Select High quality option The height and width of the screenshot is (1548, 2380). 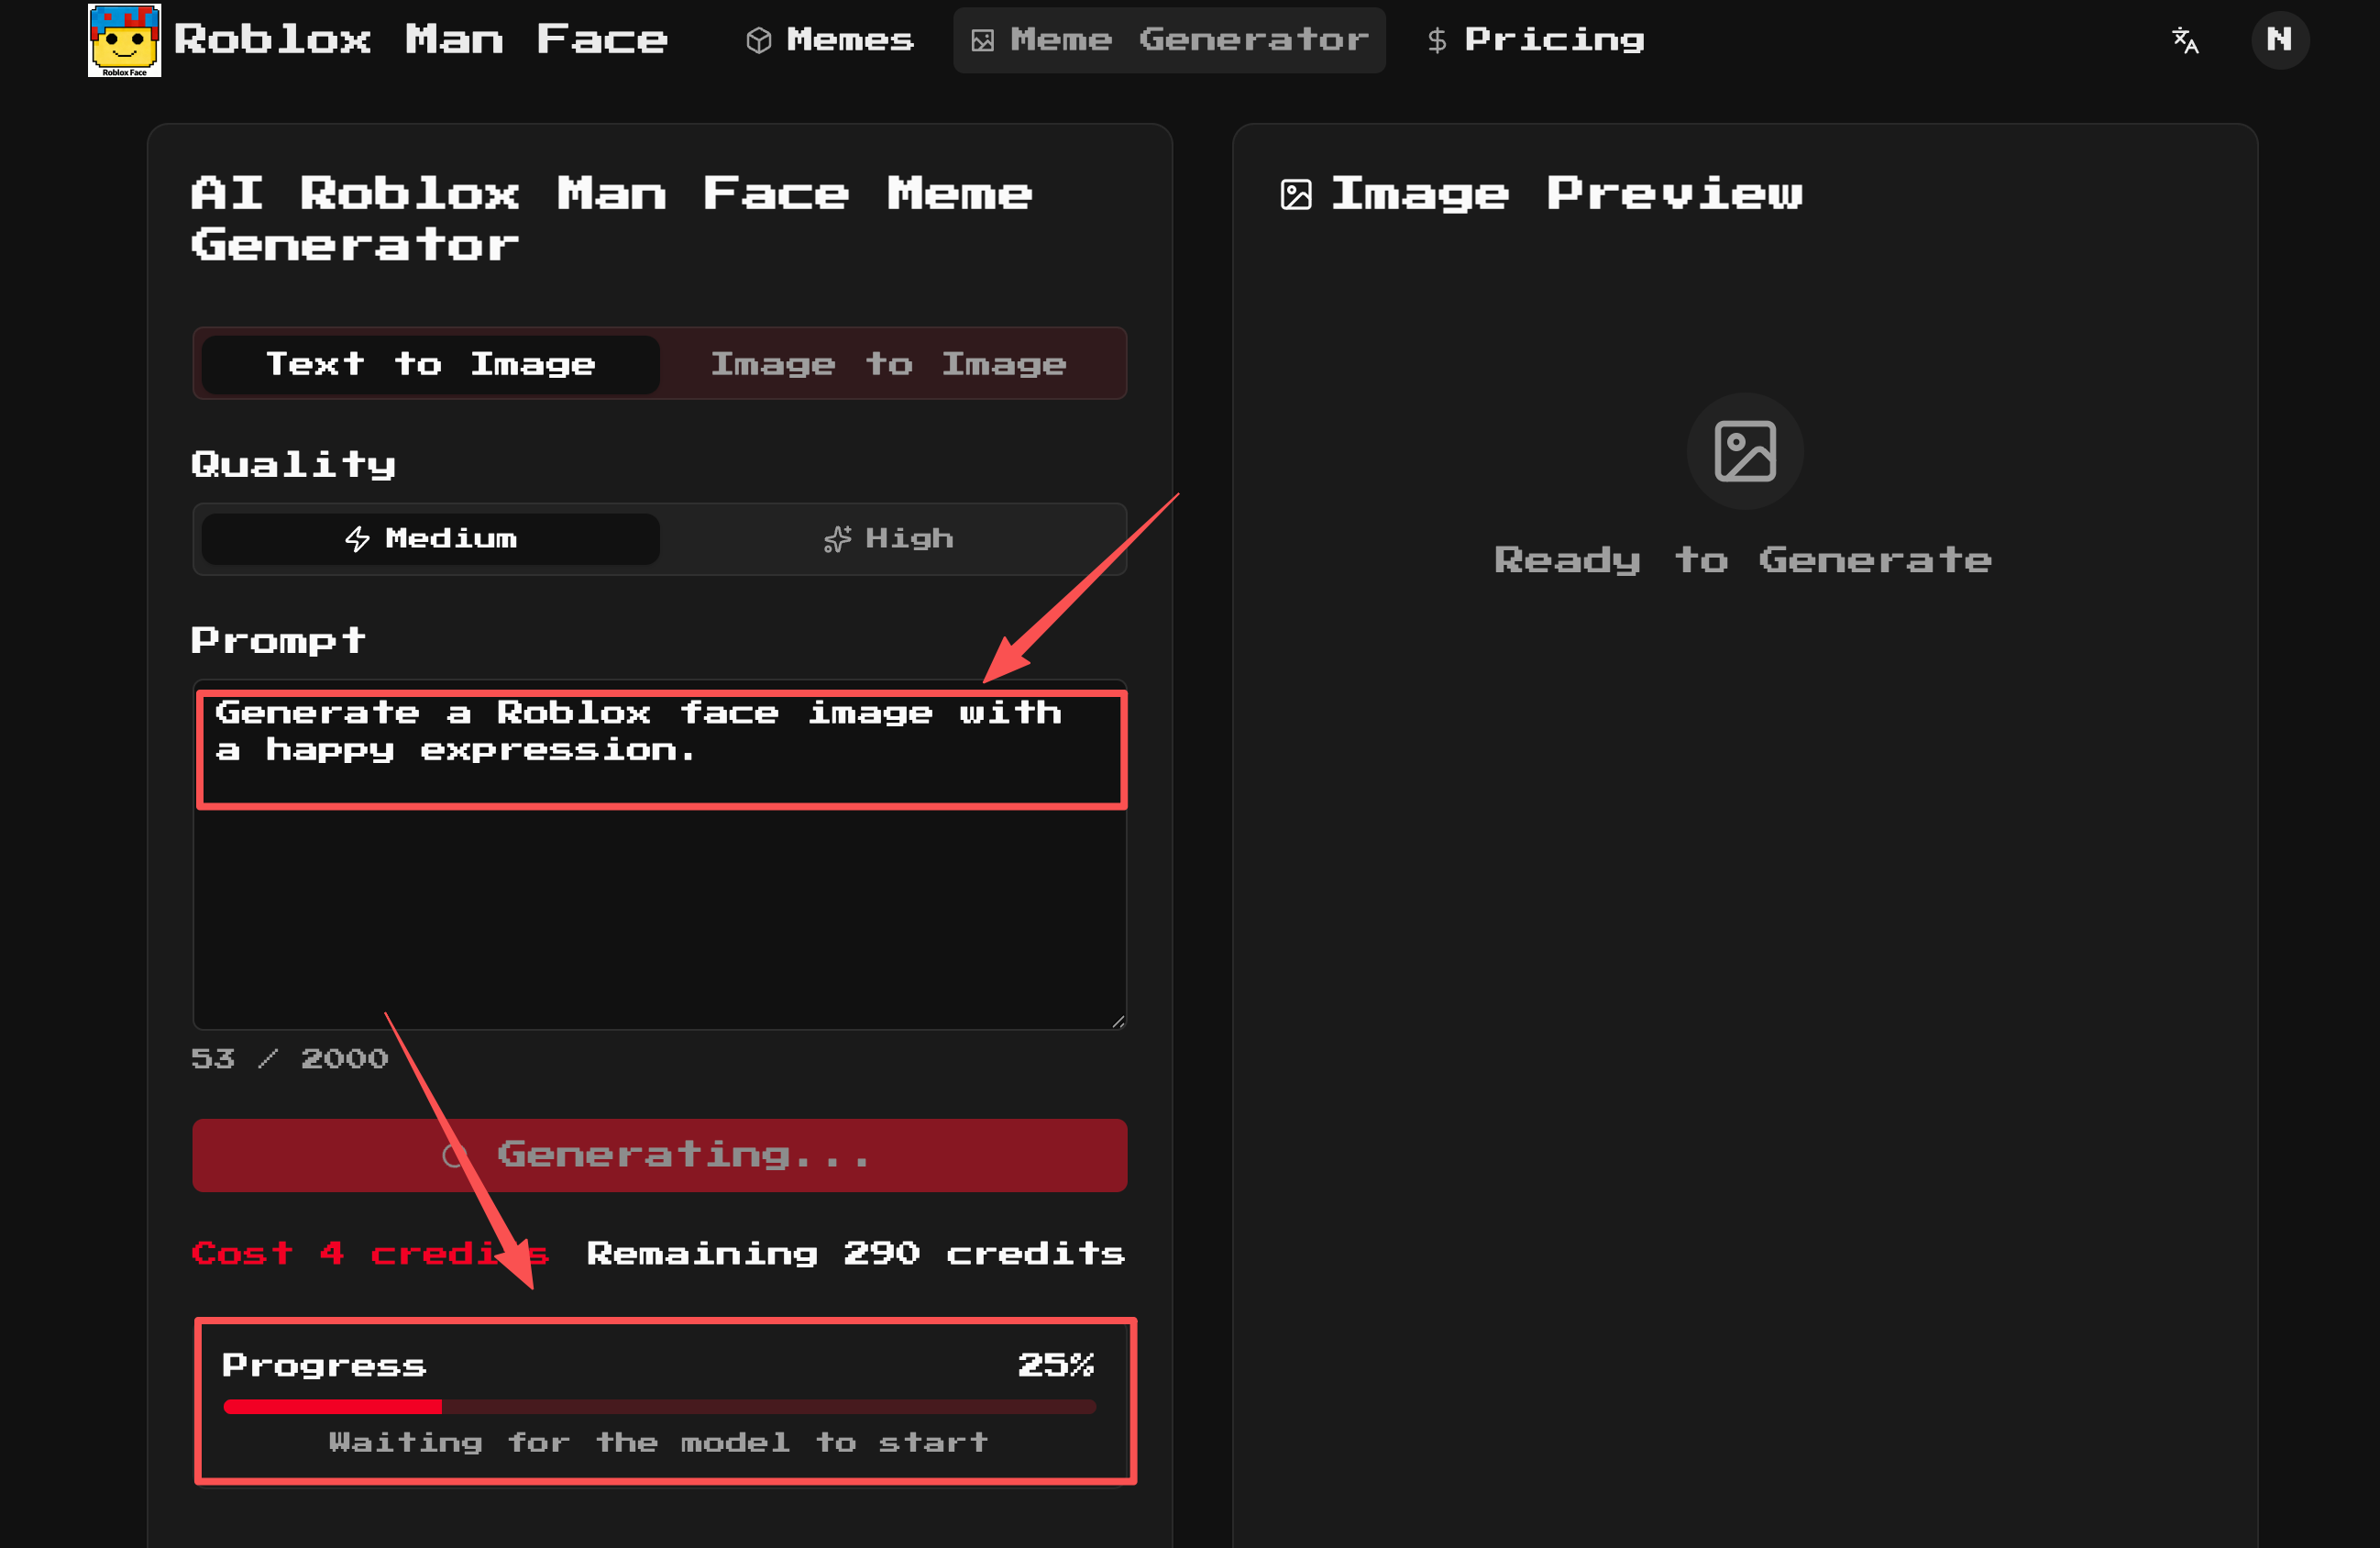(x=889, y=539)
